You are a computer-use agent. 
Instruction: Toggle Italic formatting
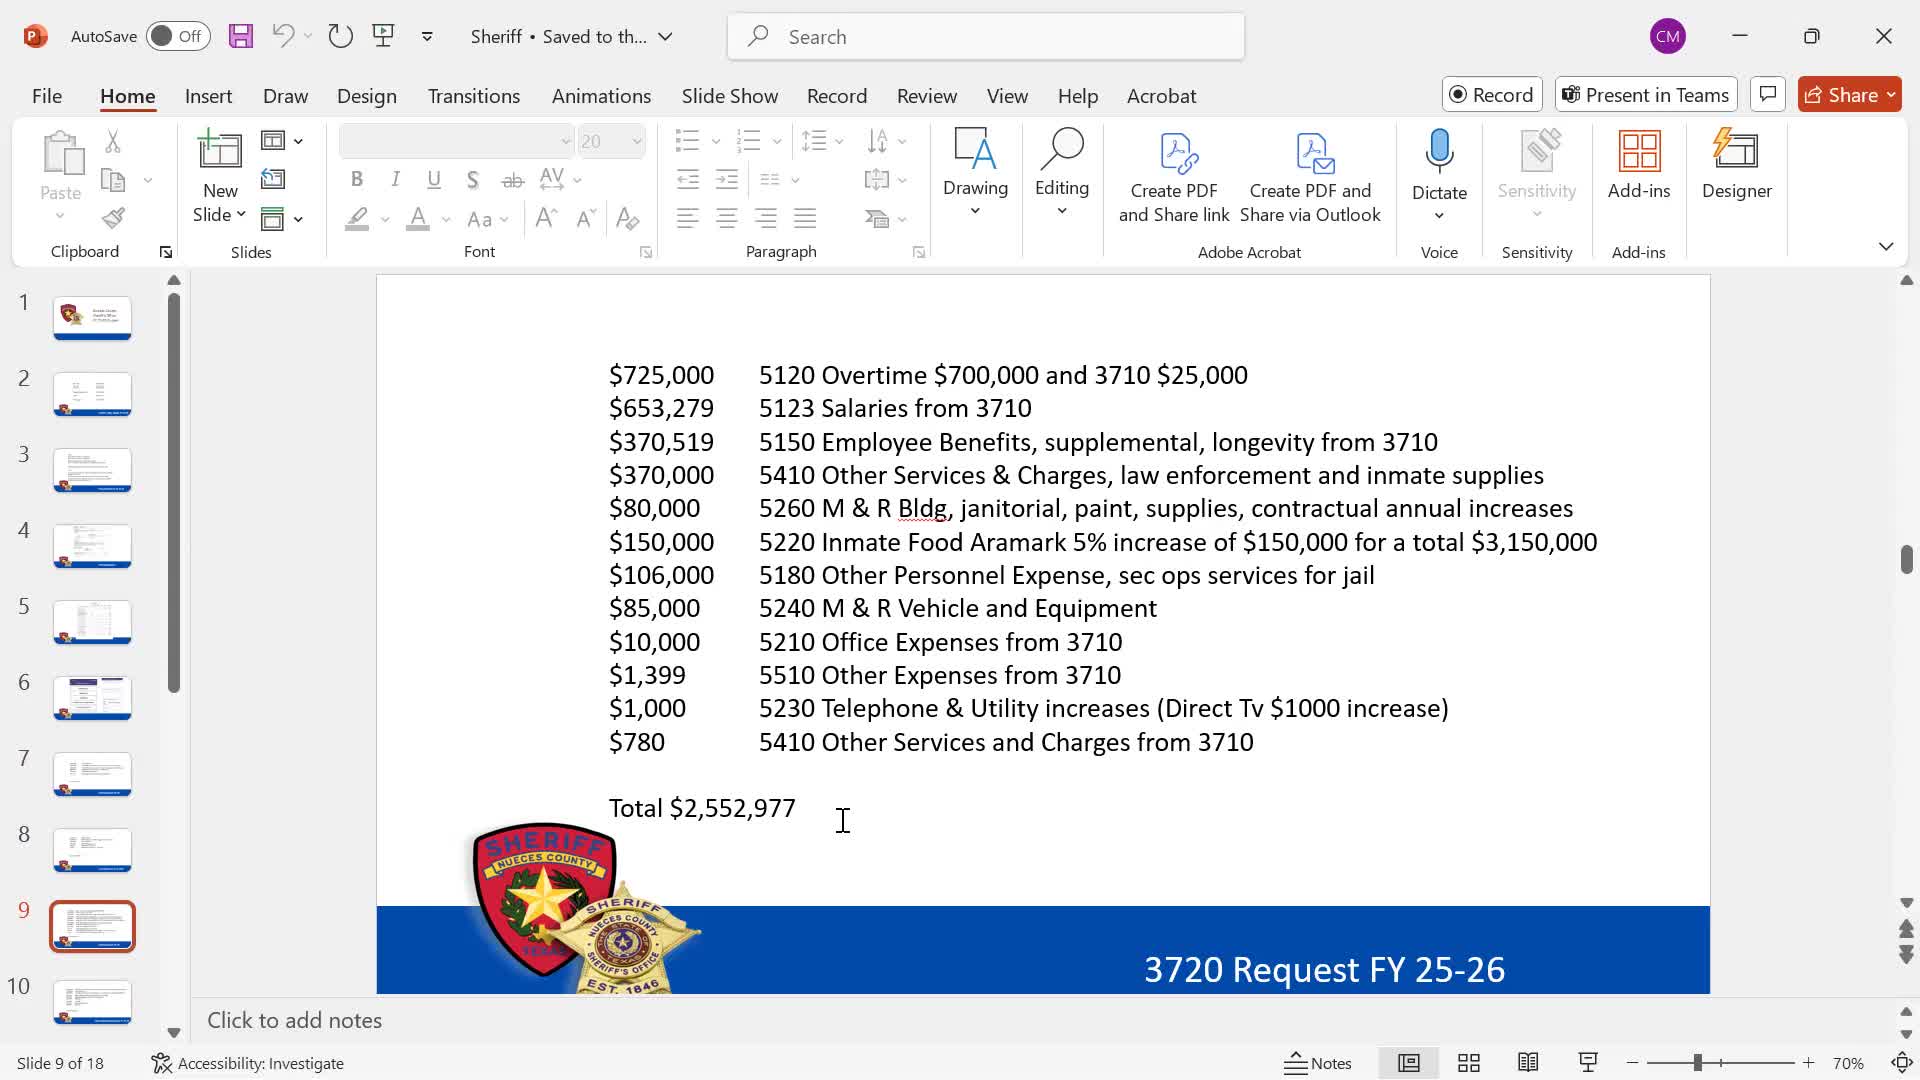[x=396, y=180]
